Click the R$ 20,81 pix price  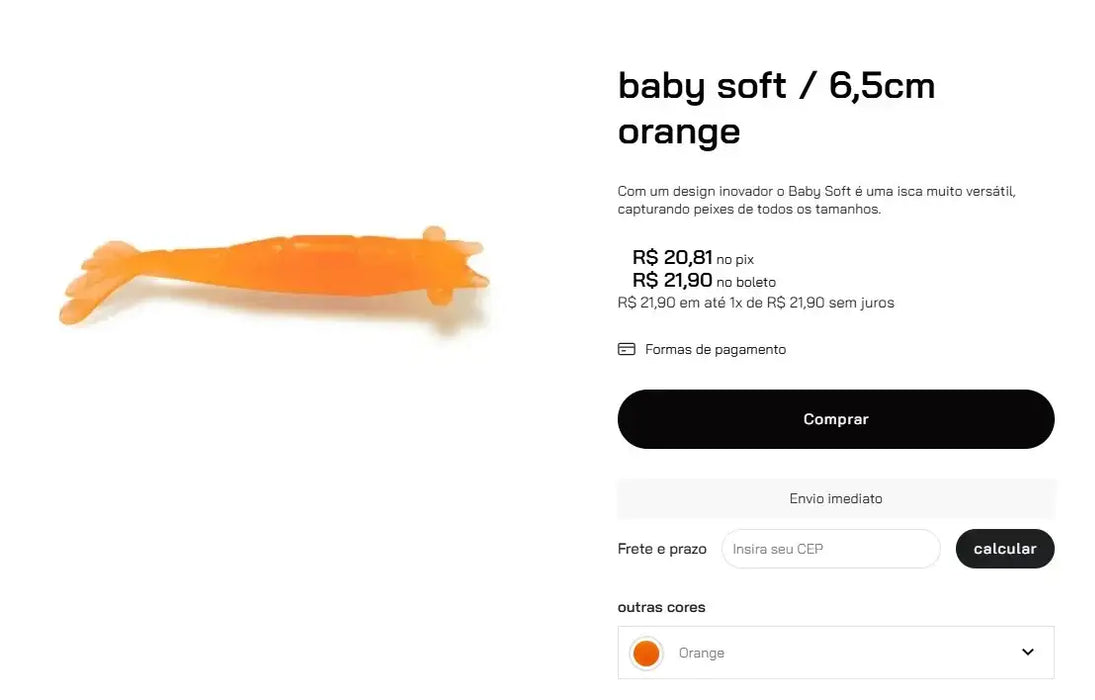[x=672, y=258]
